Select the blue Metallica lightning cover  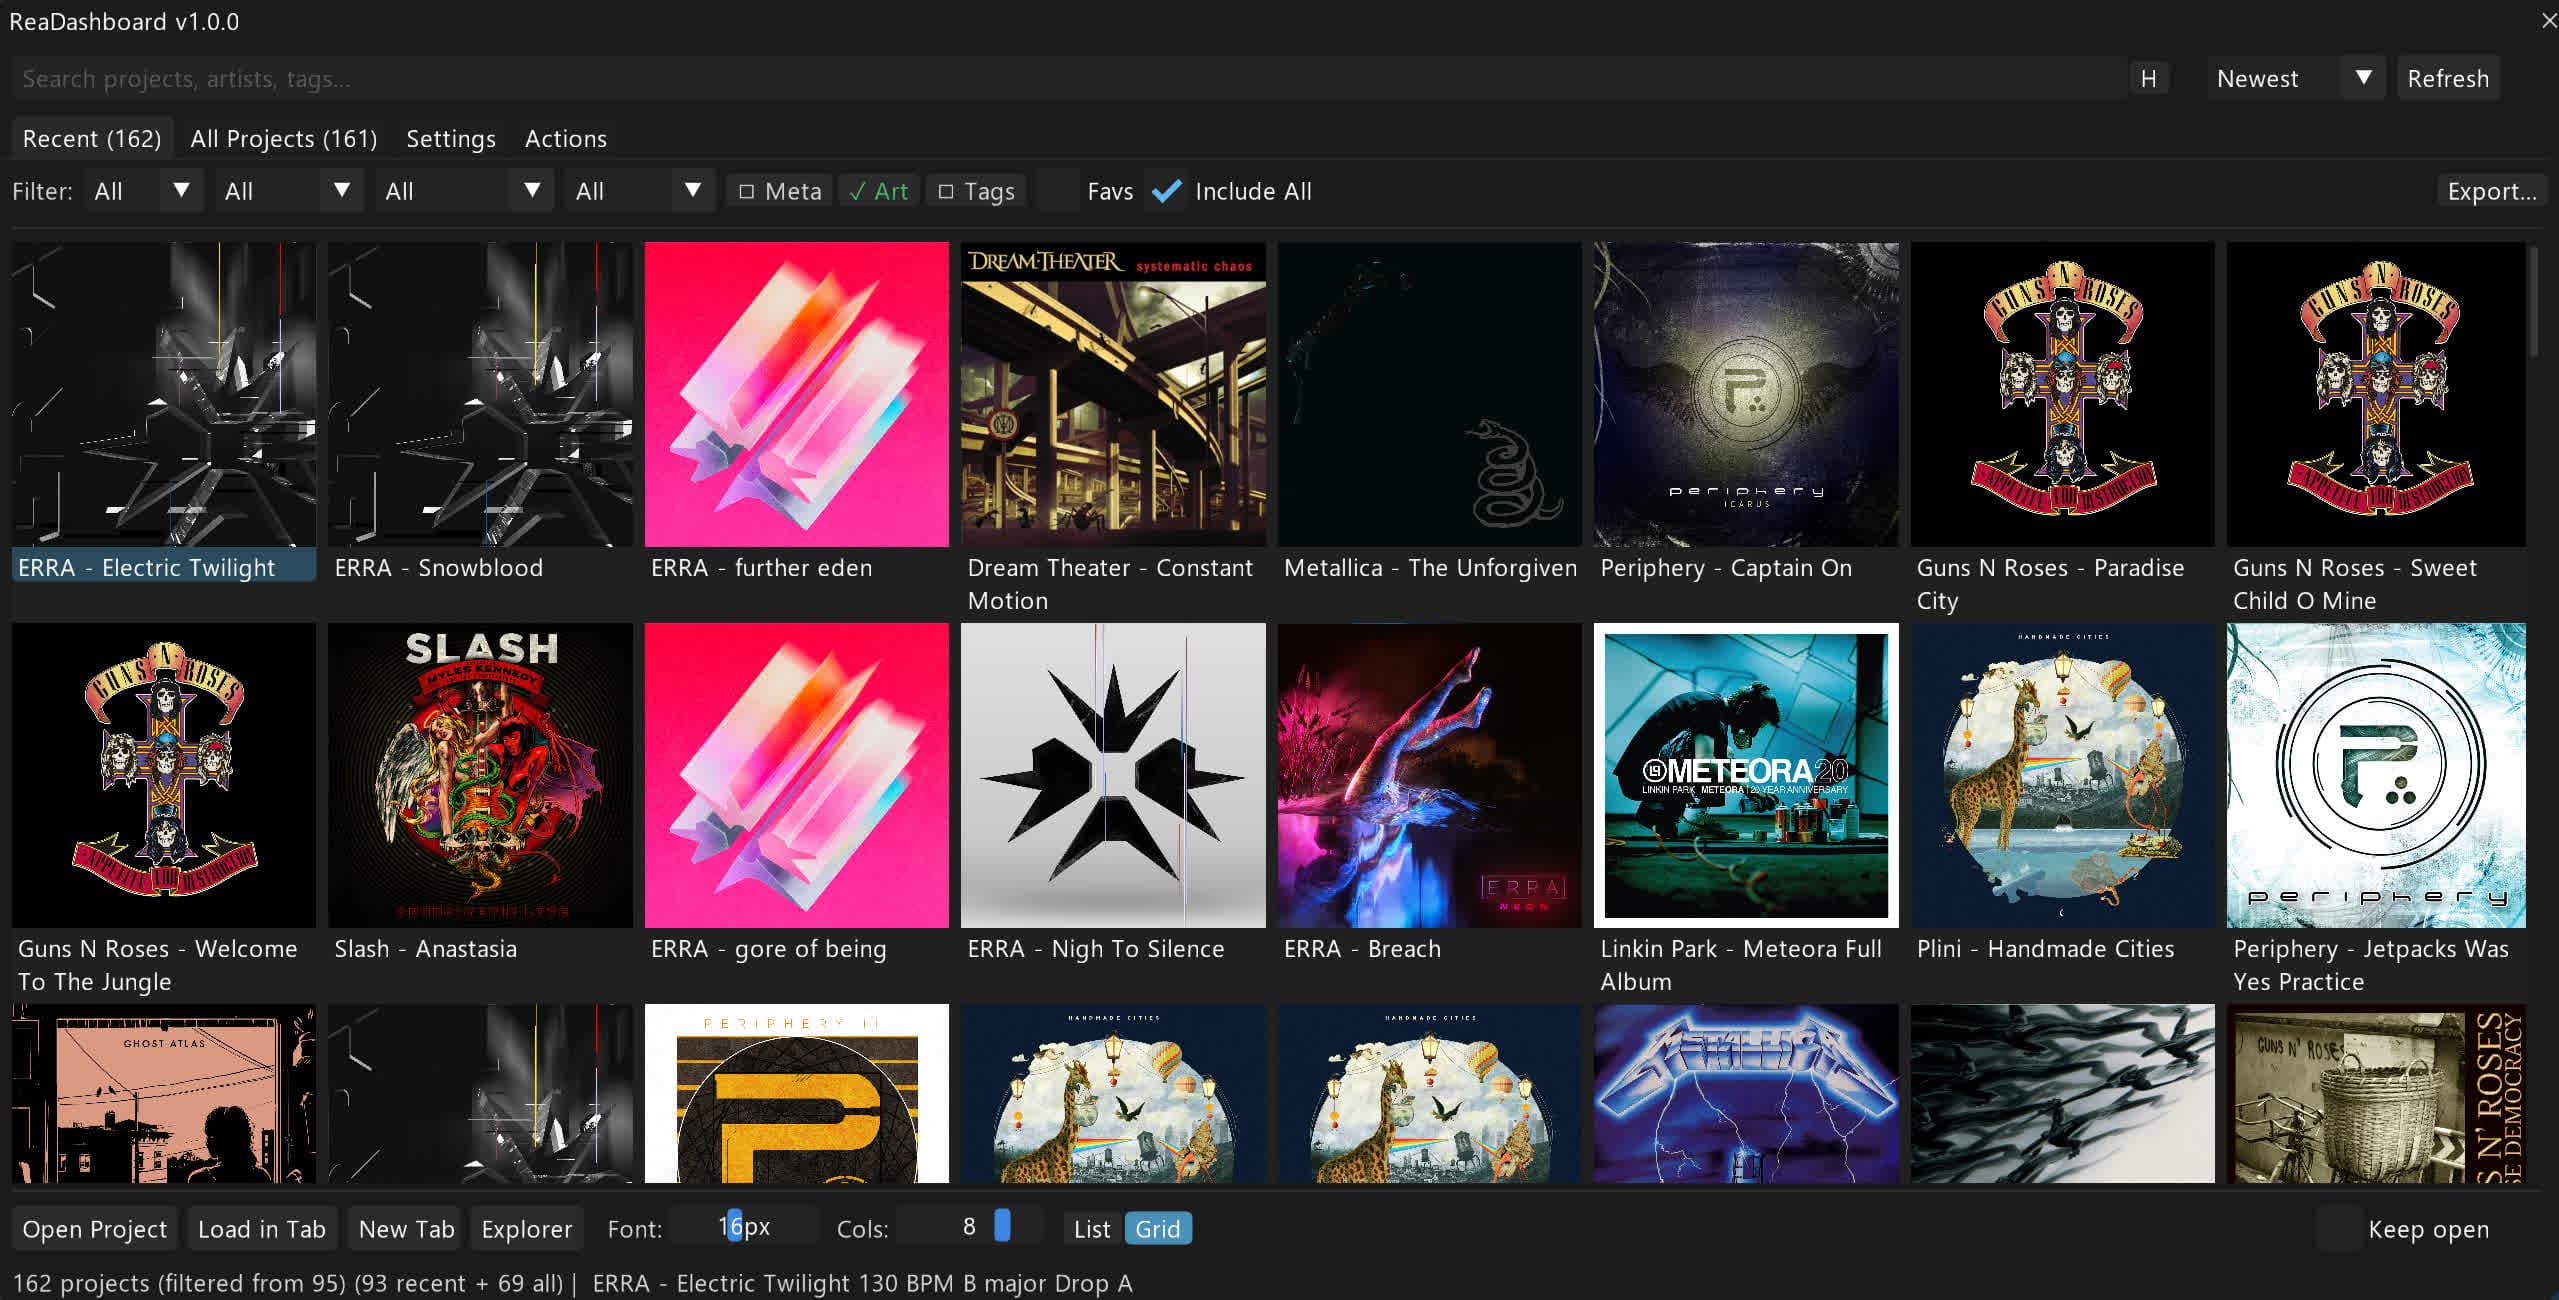tap(1746, 1094)
